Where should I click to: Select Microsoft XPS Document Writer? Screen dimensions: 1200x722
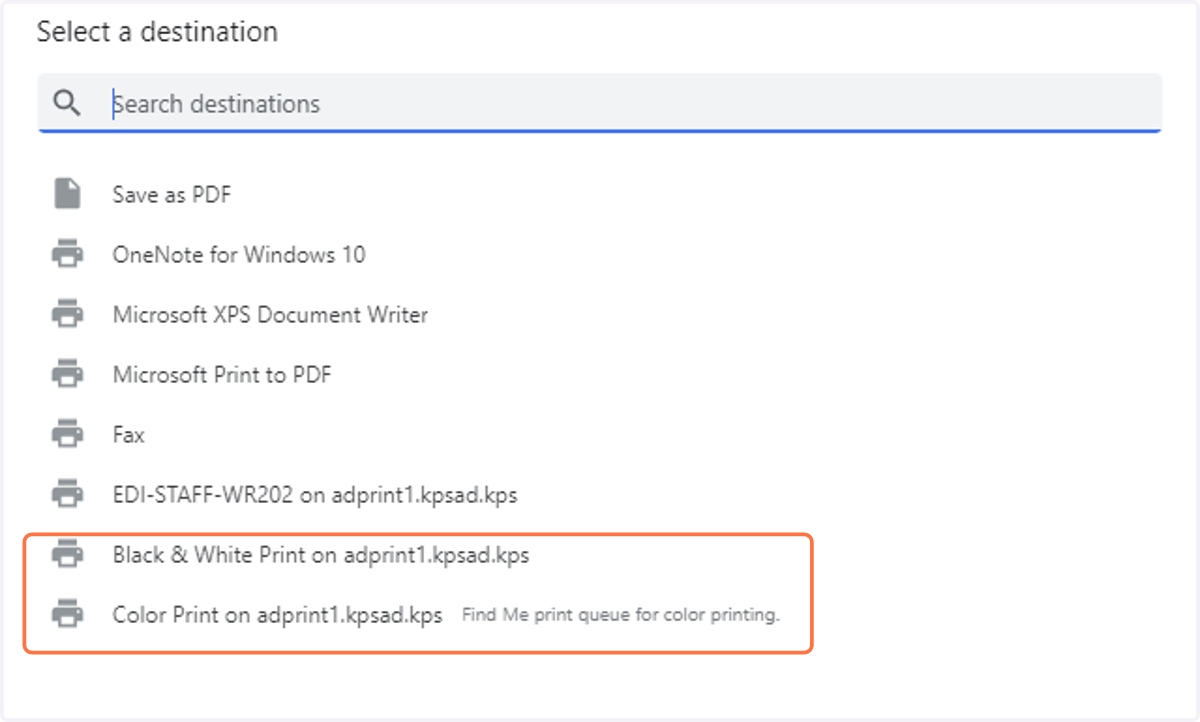tap(270, 315)
